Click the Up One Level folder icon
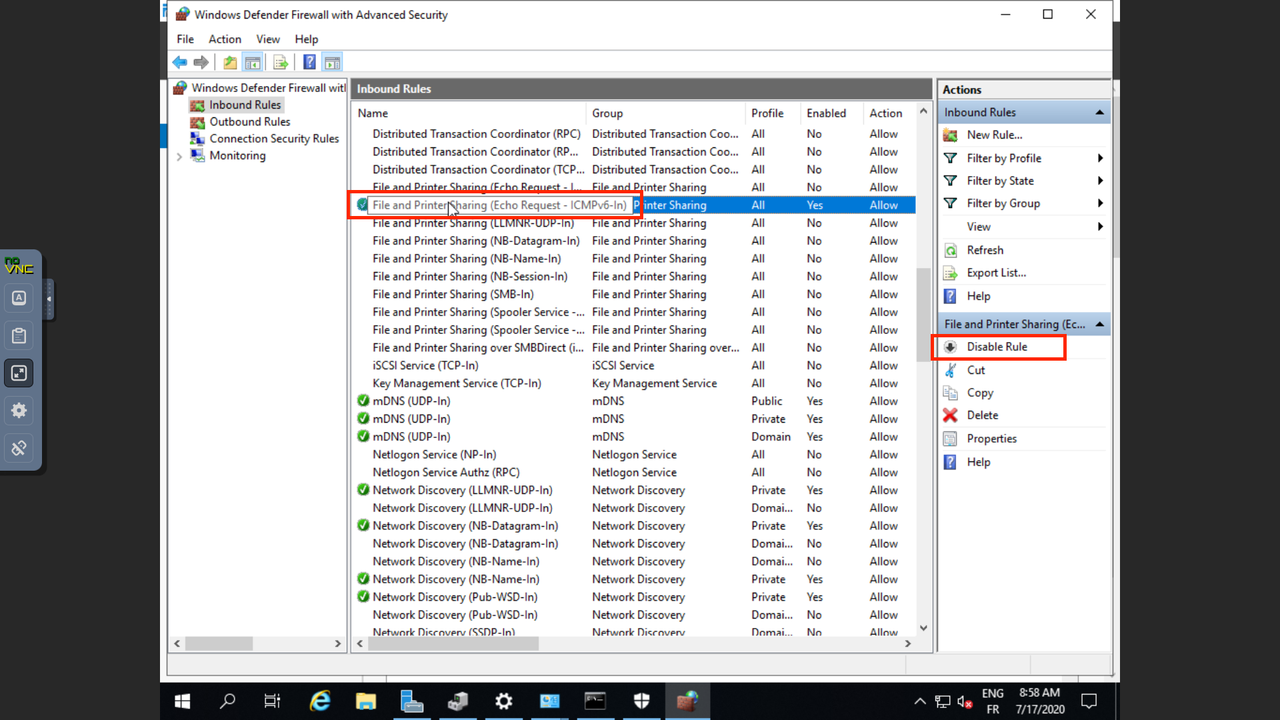Image resolution: width=1280 pixels, height=720 pixels. pos(230,62)
